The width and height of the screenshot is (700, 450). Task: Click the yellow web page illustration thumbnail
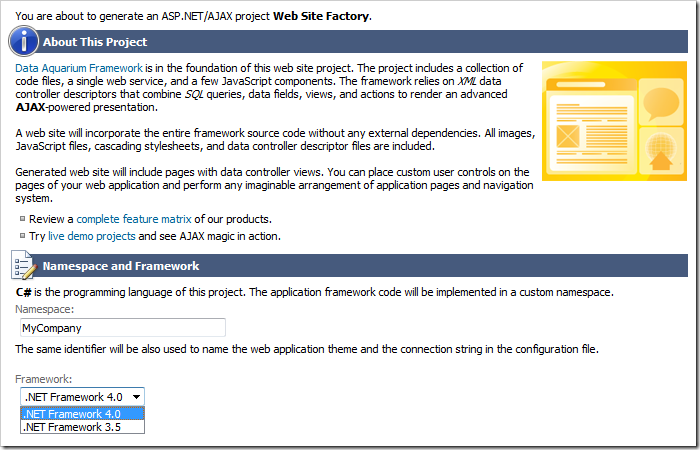tap(614, 121)
